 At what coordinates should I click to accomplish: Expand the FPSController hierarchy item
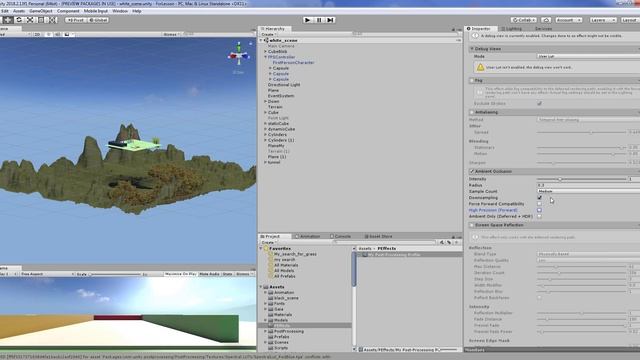pos(265,57)
